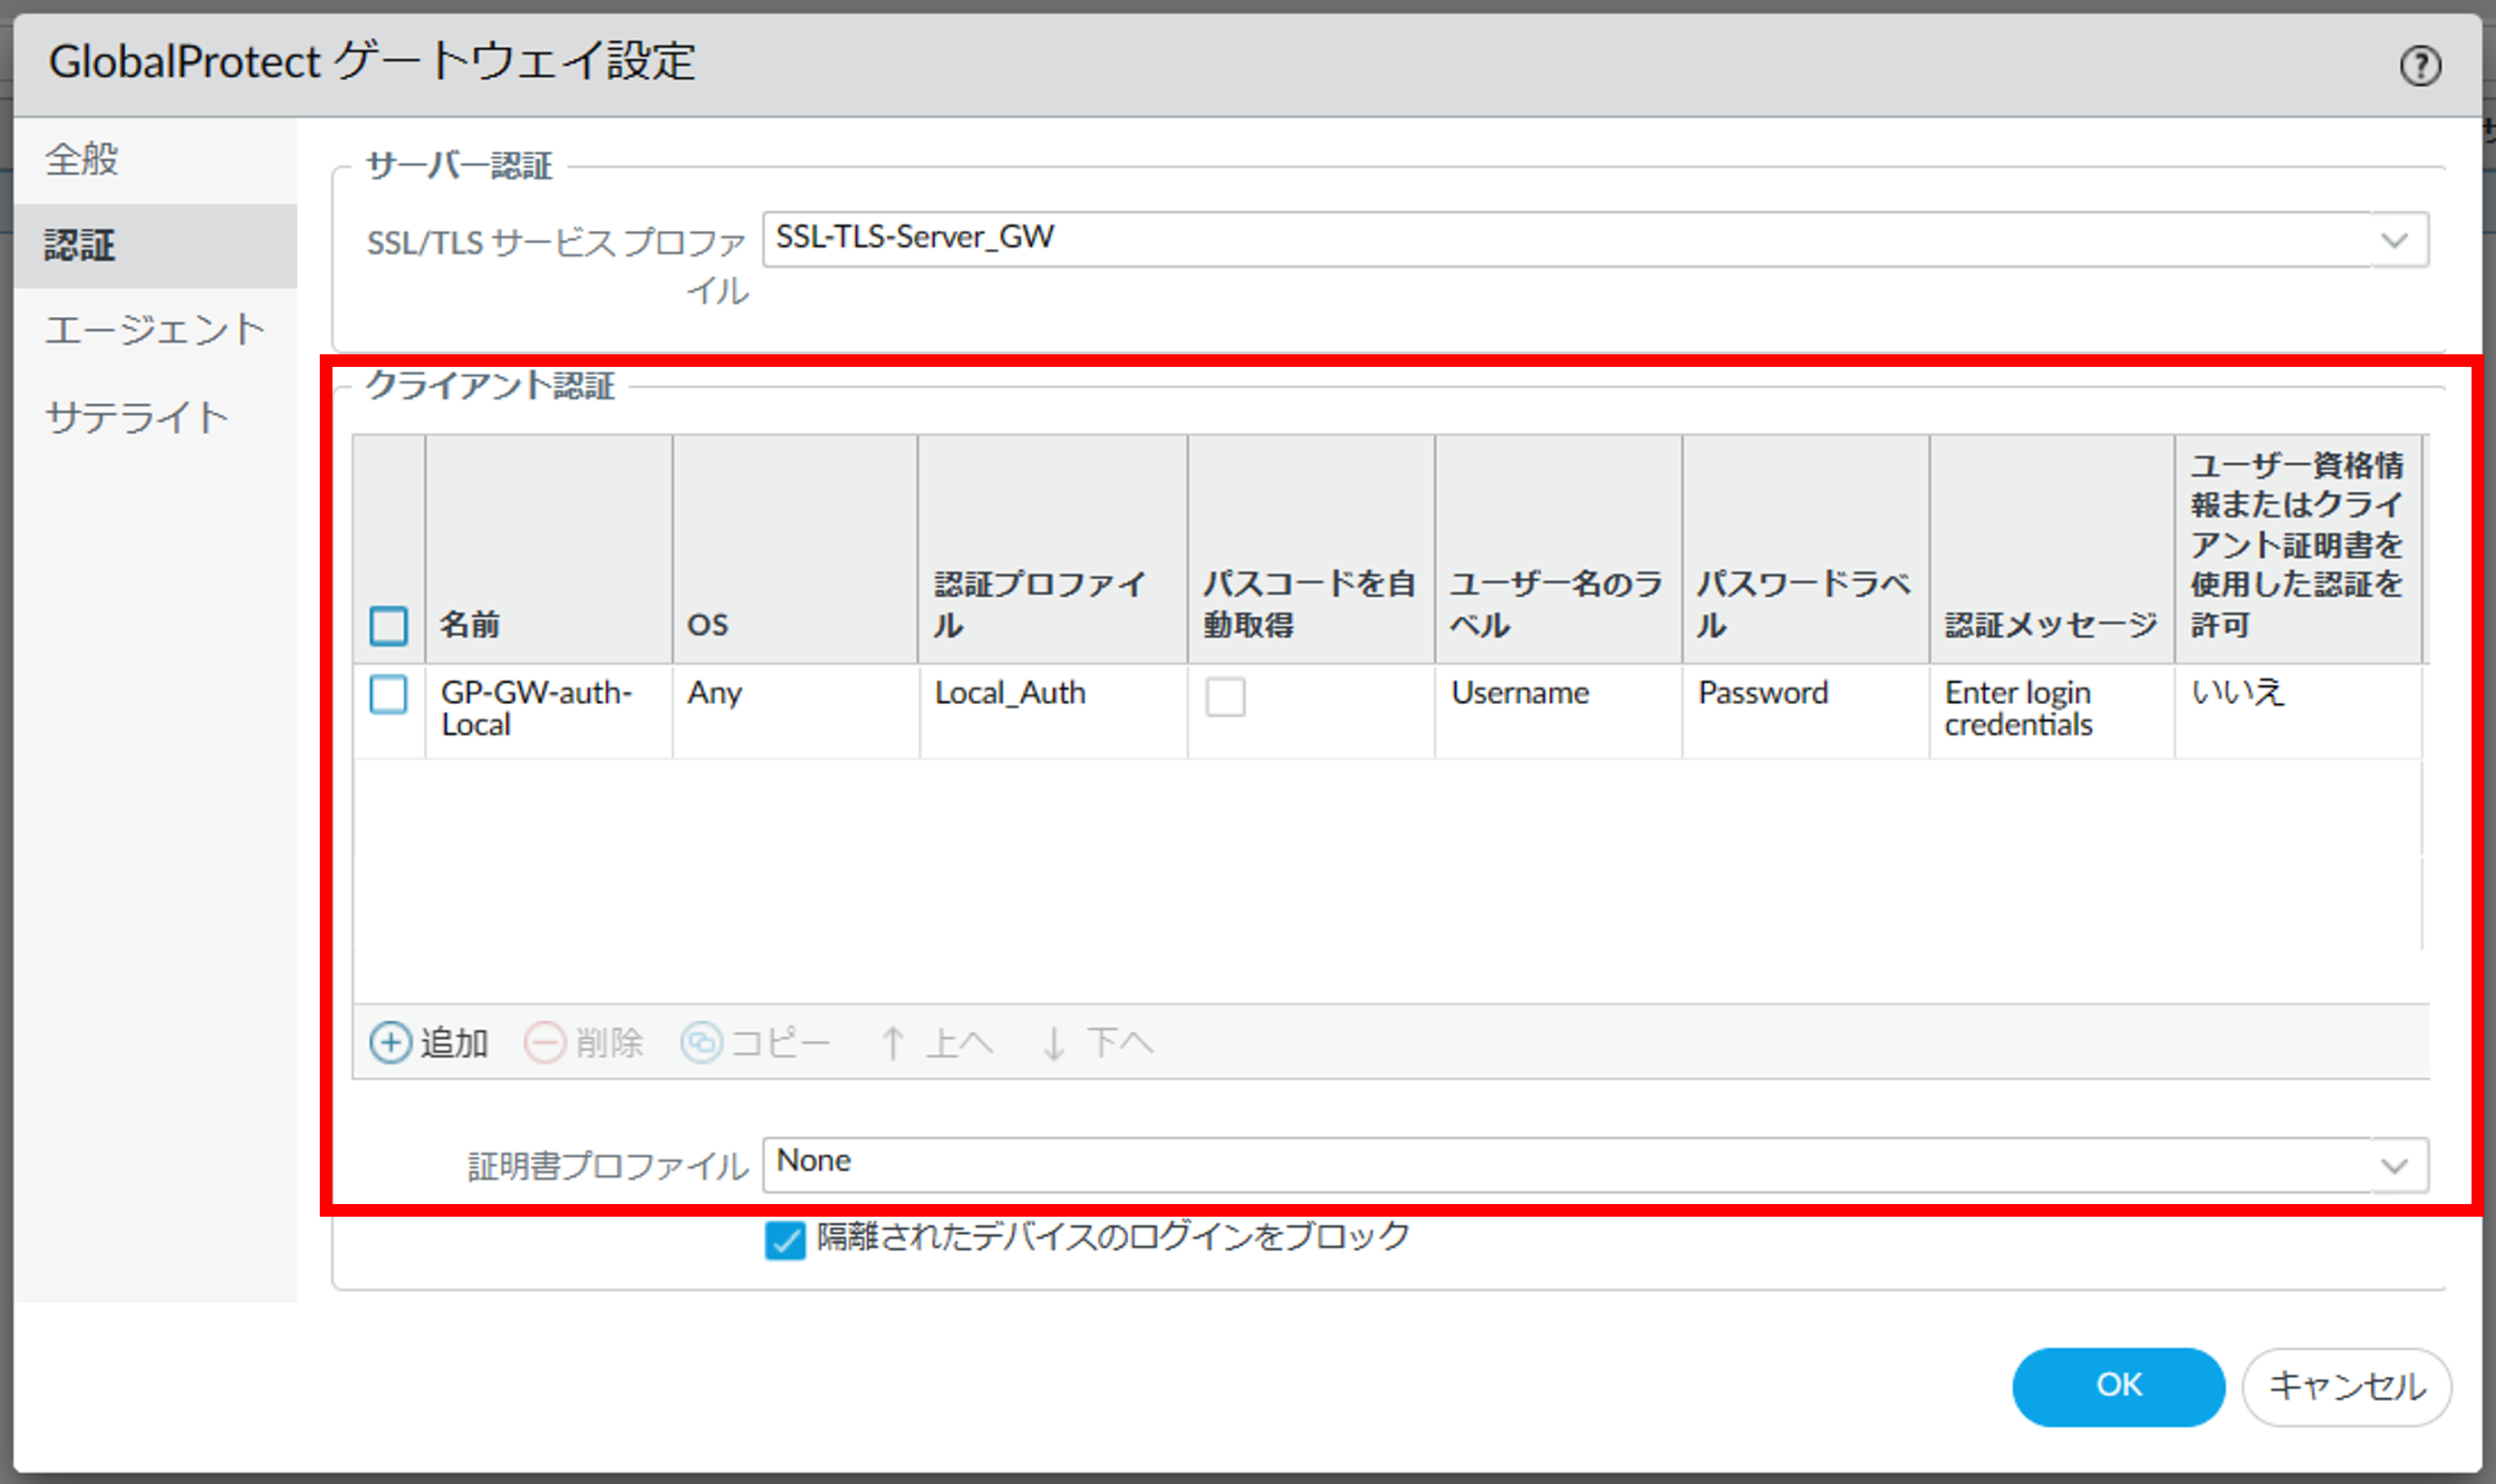
Task: Click the Local_Auth profile cell
Action: point(1010,693)
